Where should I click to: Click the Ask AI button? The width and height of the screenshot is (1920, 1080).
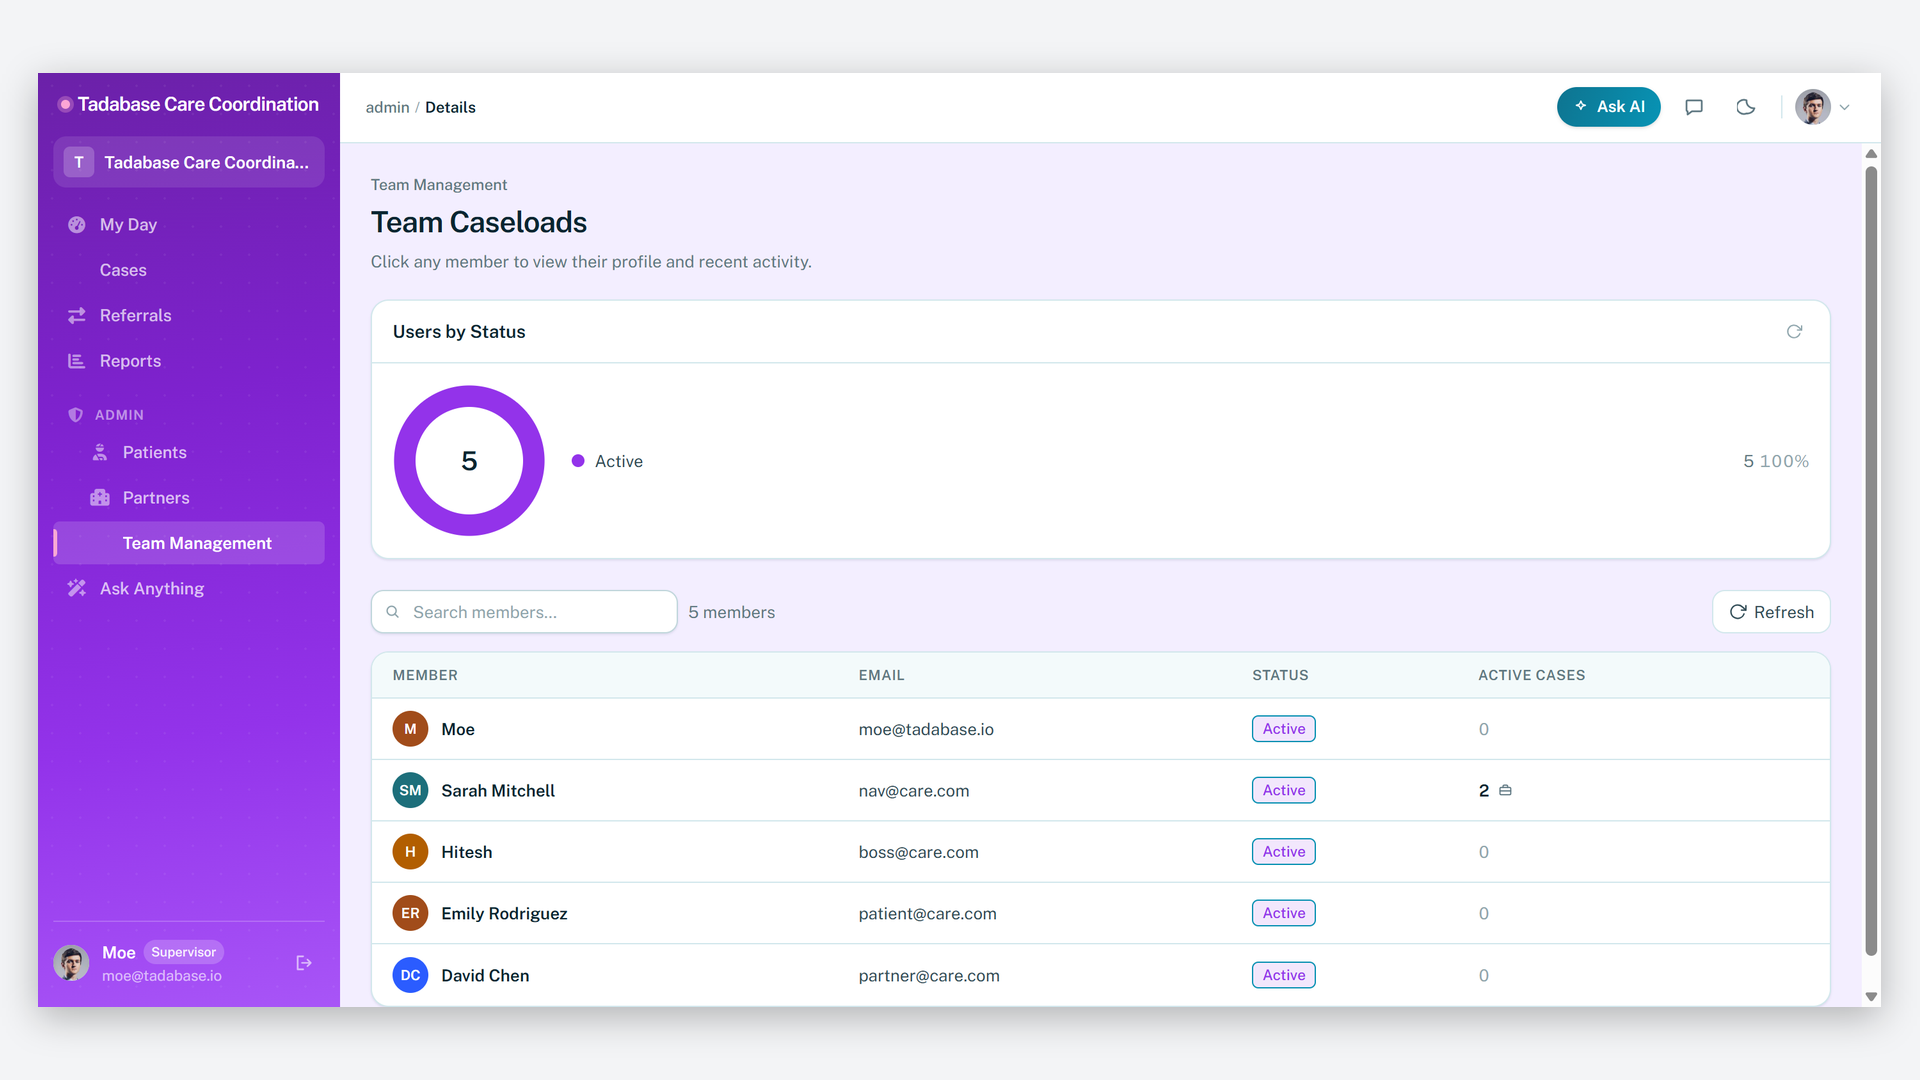(x=1608, y=107)
